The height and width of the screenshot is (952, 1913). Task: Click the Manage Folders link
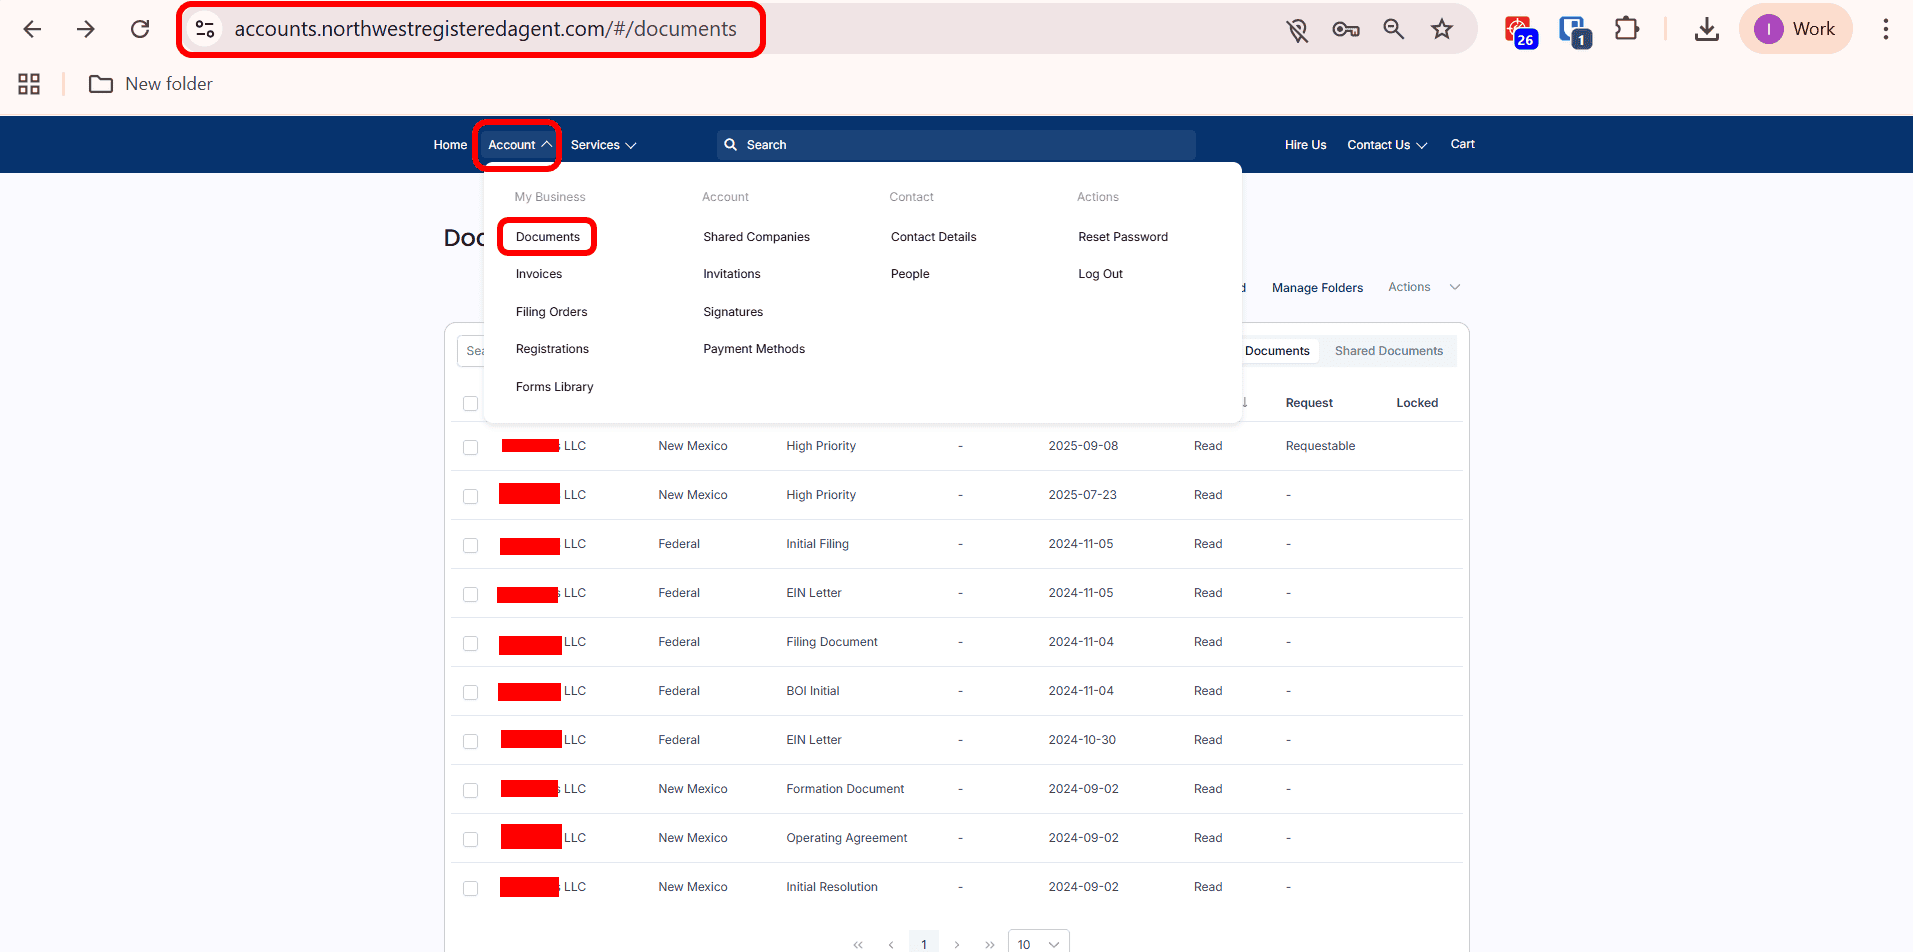pos(1317,288)
